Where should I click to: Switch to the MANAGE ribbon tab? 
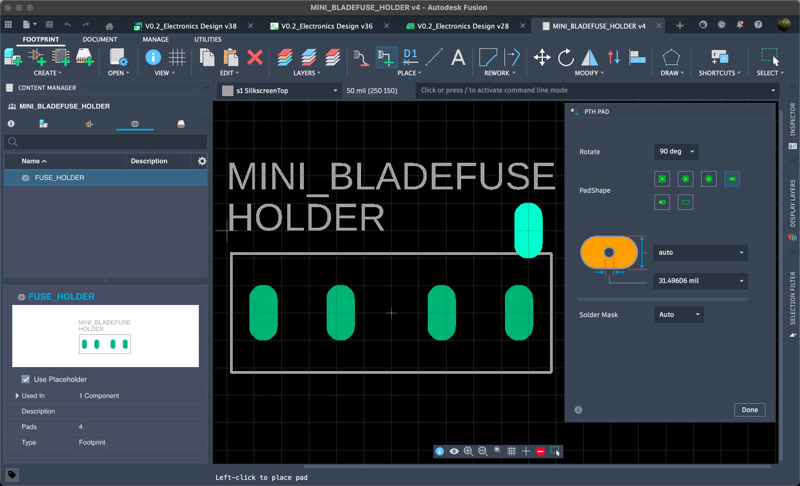tap(156, 39)
